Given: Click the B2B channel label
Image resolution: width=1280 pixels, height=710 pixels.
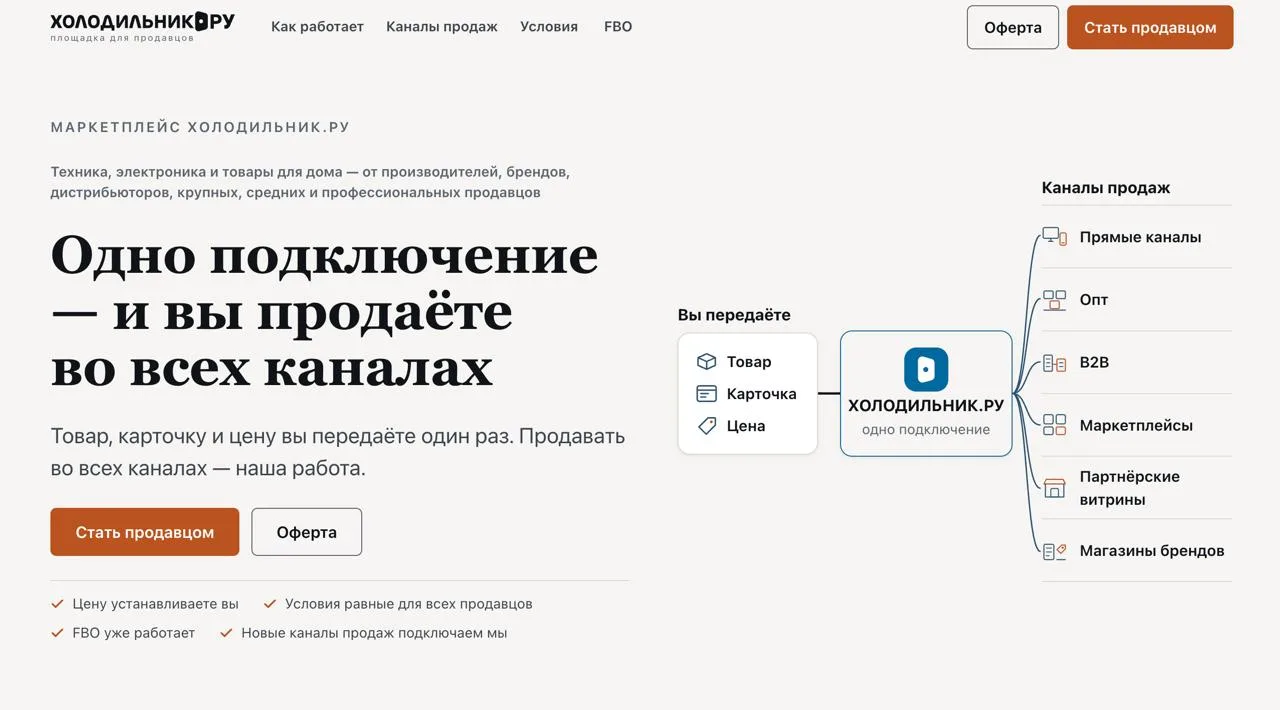Looking at the screenshot, I should coord(1094,362).
